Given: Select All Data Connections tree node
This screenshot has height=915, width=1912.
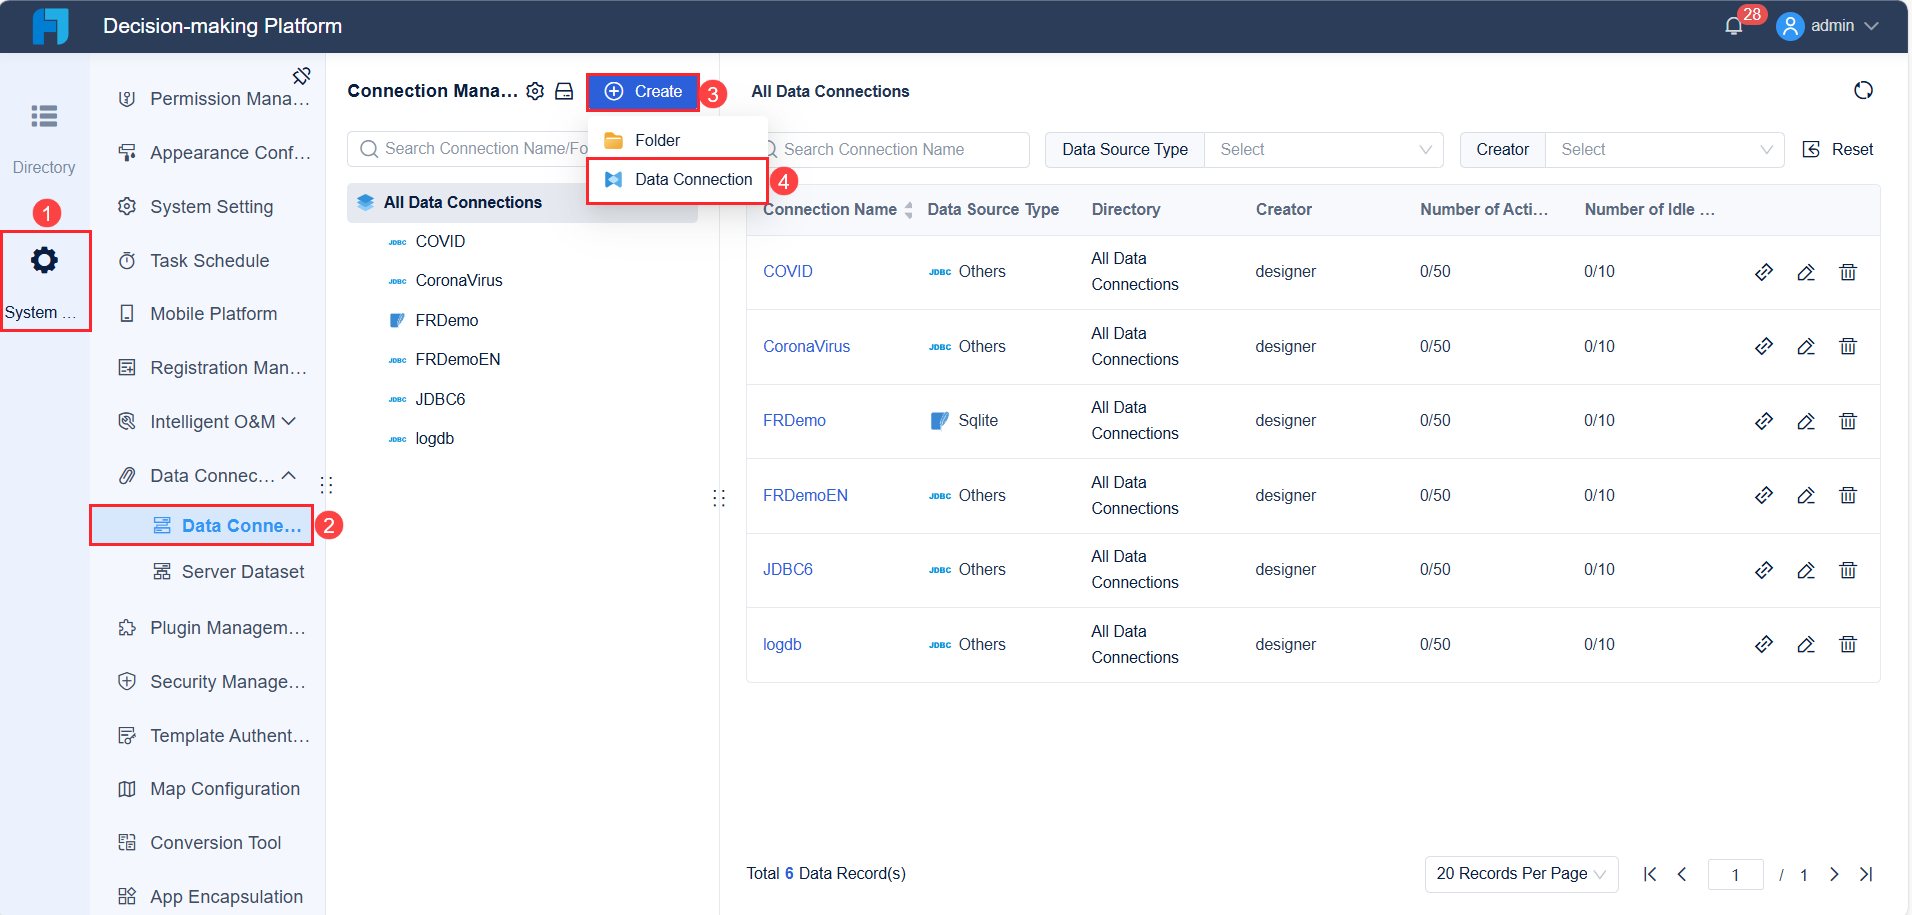Looking at the screenshot, I should (x=522, y=203).
